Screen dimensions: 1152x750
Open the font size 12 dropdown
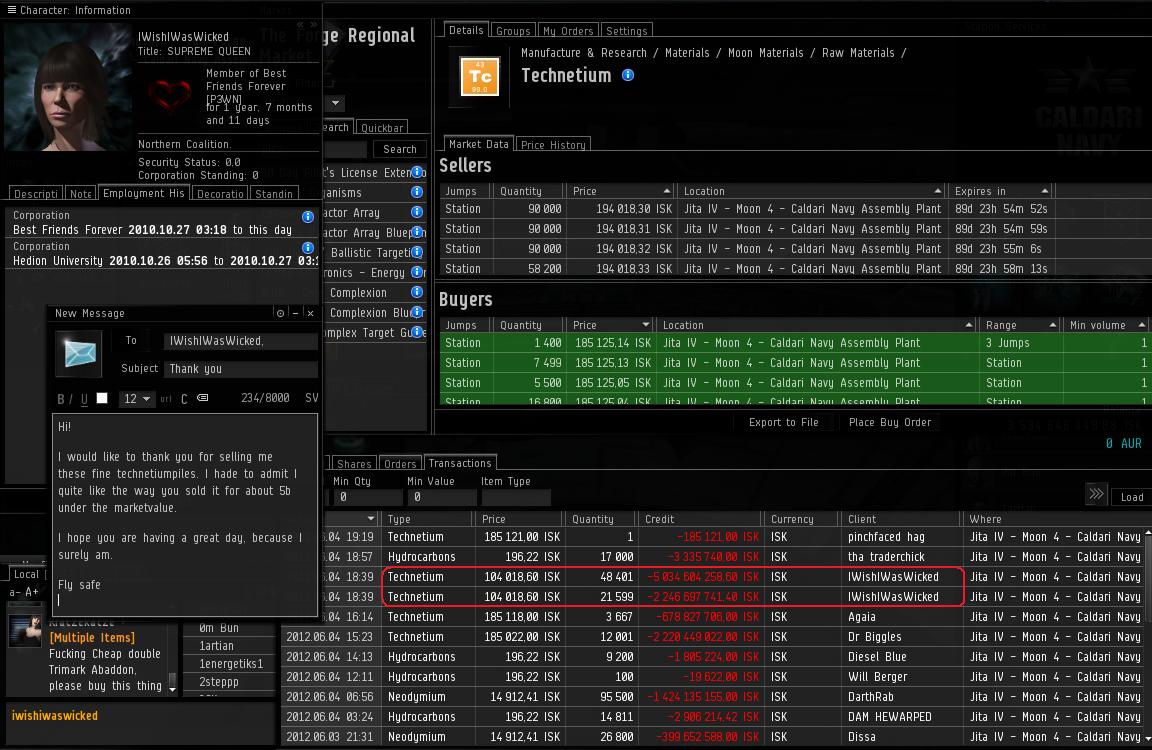(137, 399)
